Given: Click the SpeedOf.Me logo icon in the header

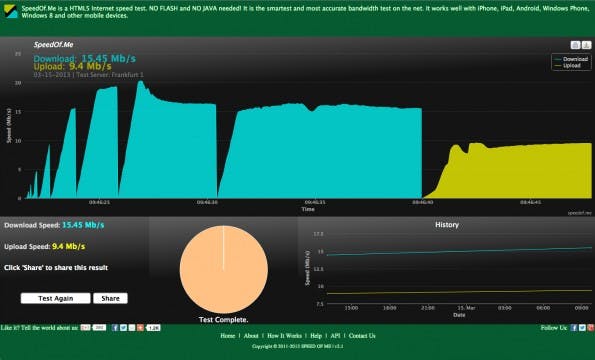Looking at the screenshot, I should pos(11,11).
